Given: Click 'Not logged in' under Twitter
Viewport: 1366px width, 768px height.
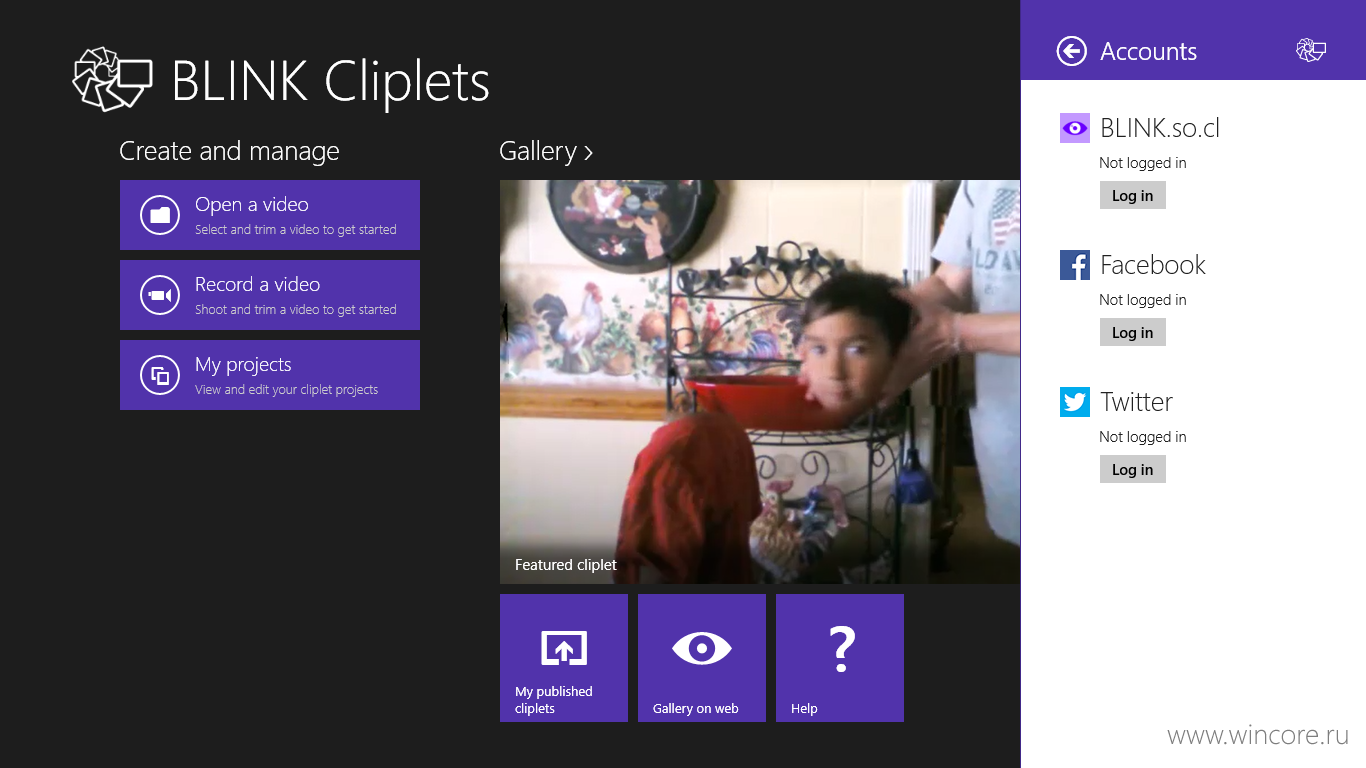Looking at the screenshot, I should pyautogui.click(x=1143, y=437).
